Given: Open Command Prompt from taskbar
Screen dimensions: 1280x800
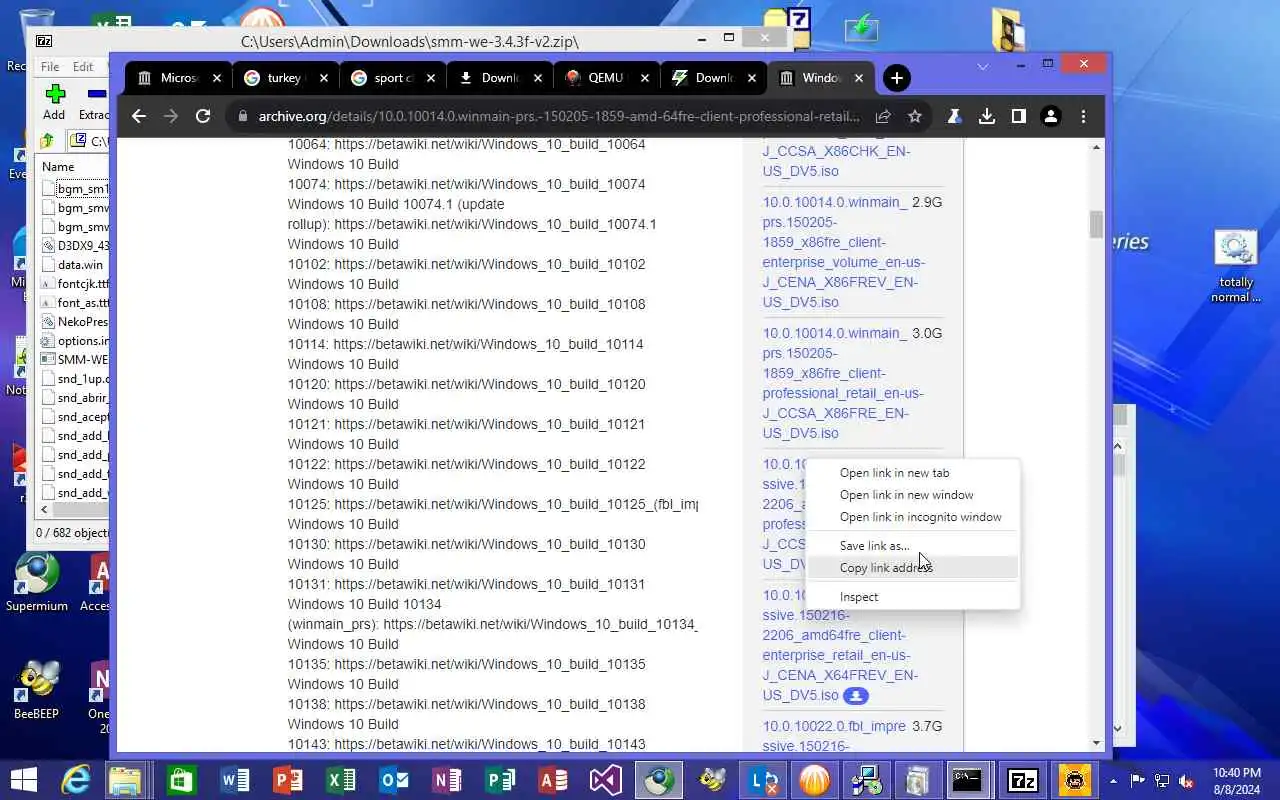Looking at the screenshot, I should (x=967, y=780).
